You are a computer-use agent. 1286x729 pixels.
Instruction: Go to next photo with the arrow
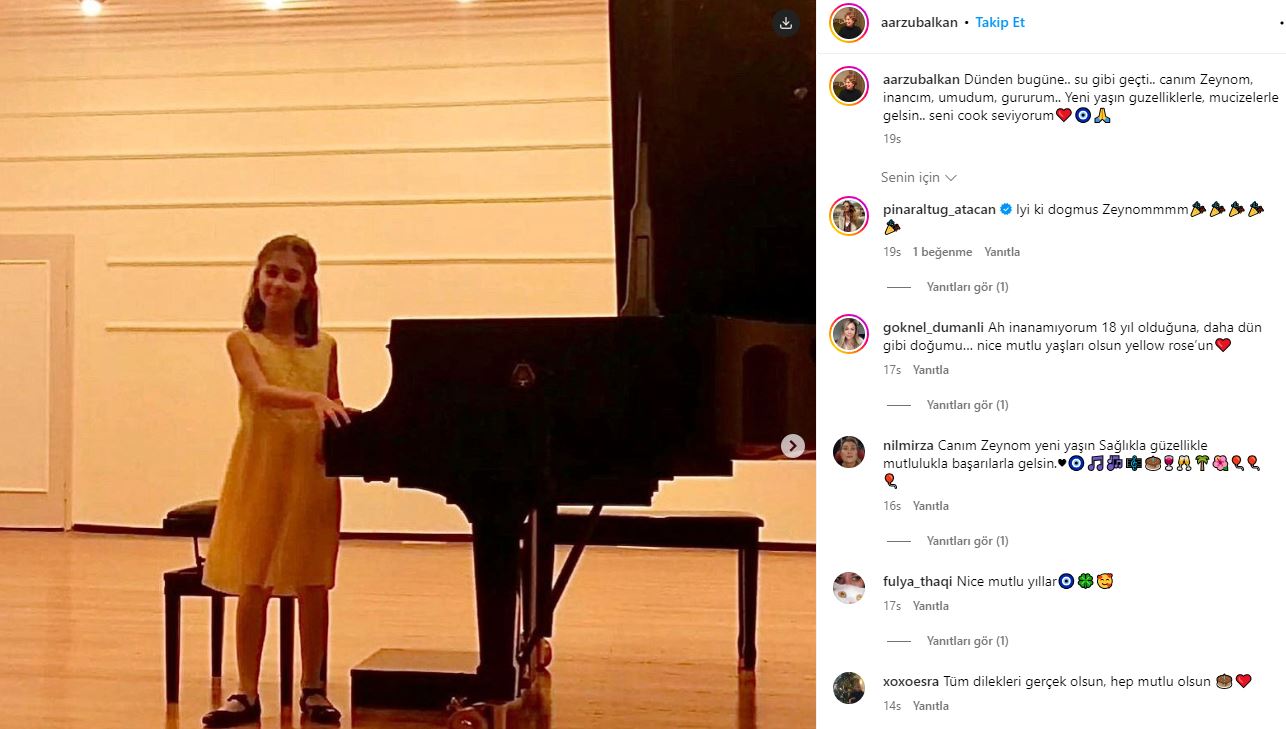[x=792, y=446]
